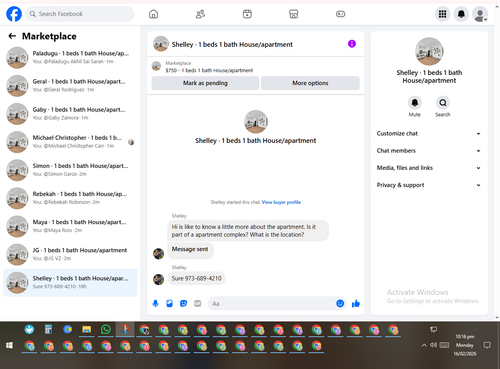Click the Facebook logo
The width and height of the screenshot is (500, 369).
pos(14,14)
